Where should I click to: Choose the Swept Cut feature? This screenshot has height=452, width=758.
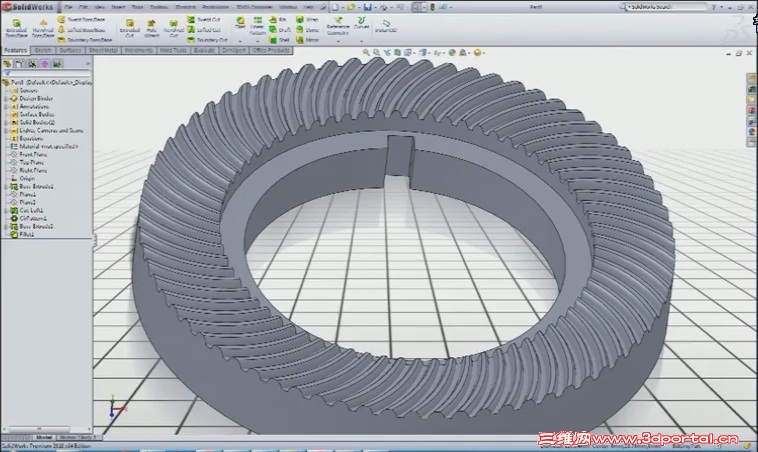pyautogui.click(x=204, y=19)
